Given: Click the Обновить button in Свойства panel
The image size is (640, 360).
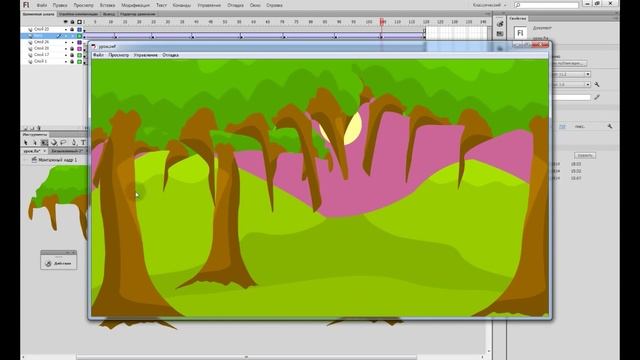Looking at the screenshot, I should pyautogui.click(x=585, y=156).
